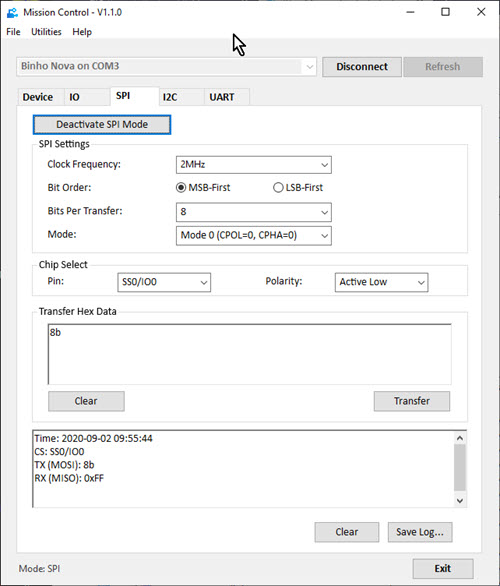Viewport: 500px width, 586px height.
Task: Open the Polarity Active Low dropdown
Action: click(382, 282)
